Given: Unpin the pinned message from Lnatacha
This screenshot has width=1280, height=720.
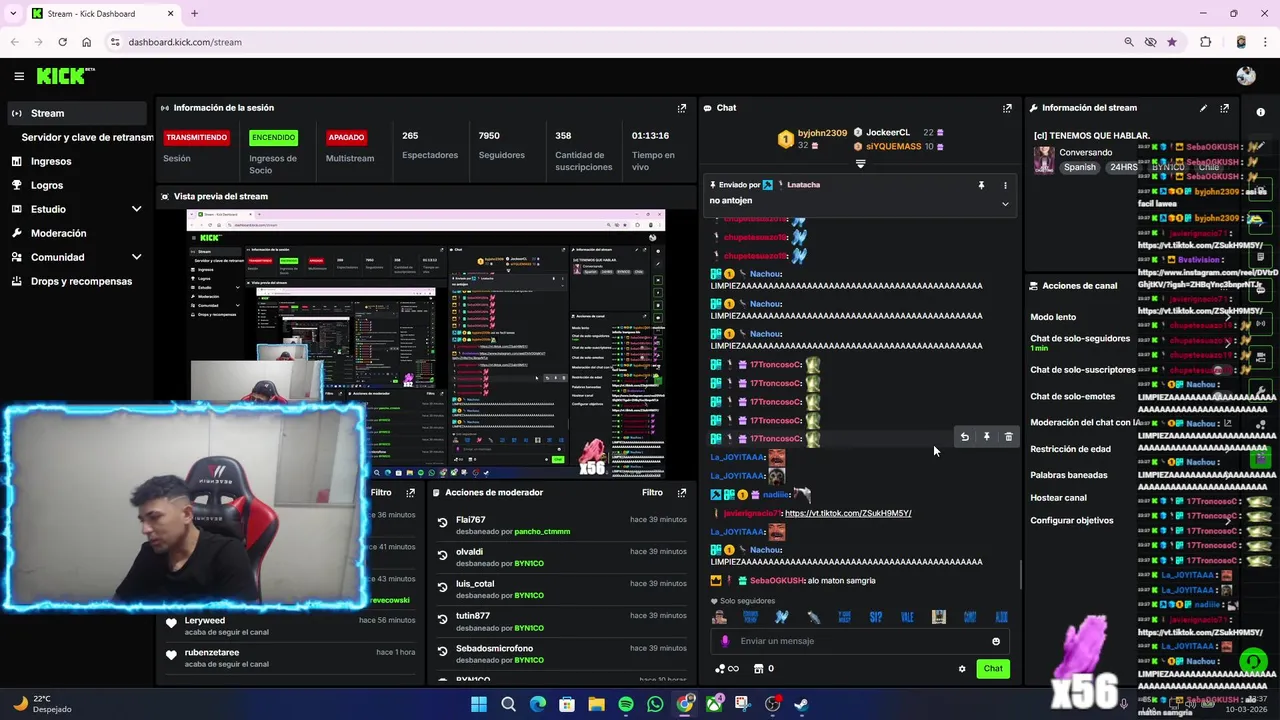Looking at the screenshot, I should point(981,185).
